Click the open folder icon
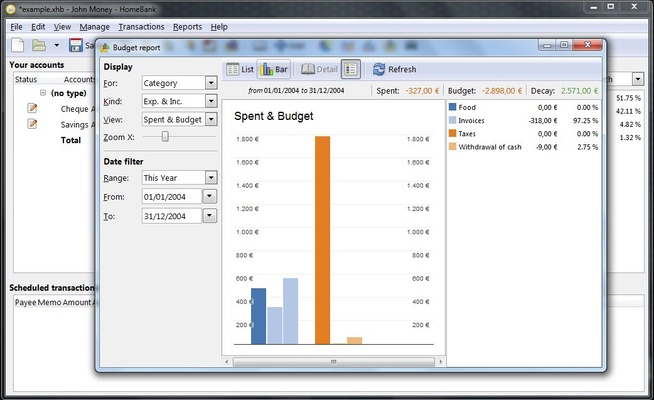 pyautogui.click(x=38, y=45)
